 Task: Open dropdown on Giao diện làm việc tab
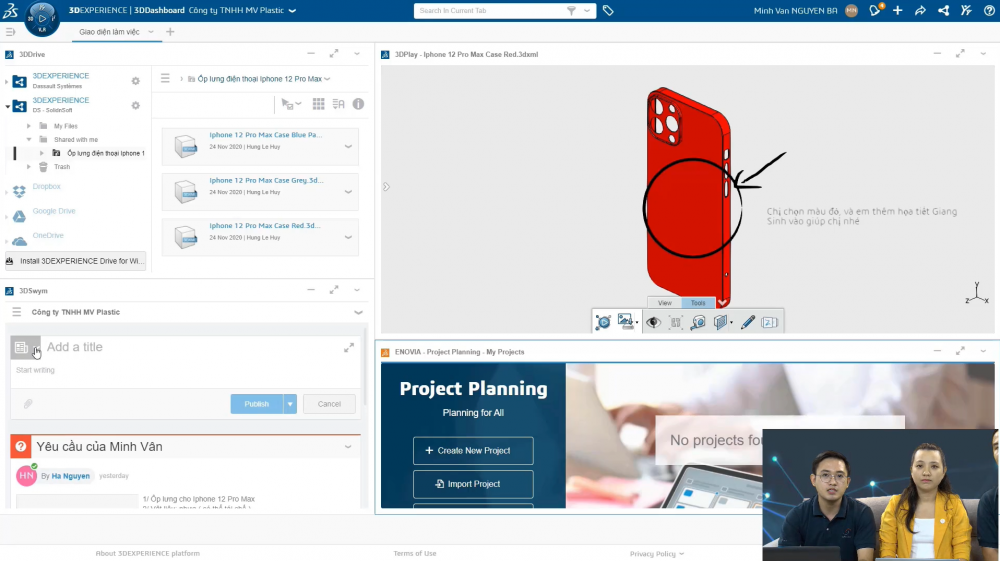151,32
